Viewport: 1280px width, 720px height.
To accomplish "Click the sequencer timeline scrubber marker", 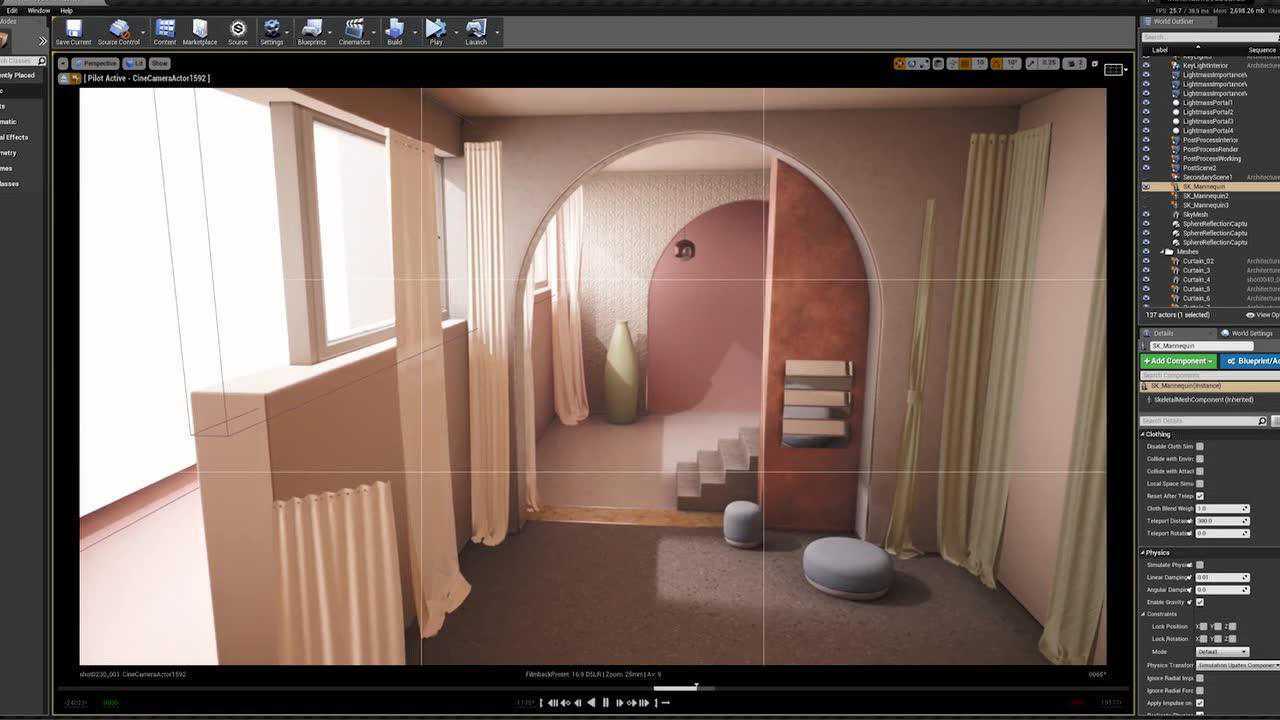I will [x=696, y=687].
